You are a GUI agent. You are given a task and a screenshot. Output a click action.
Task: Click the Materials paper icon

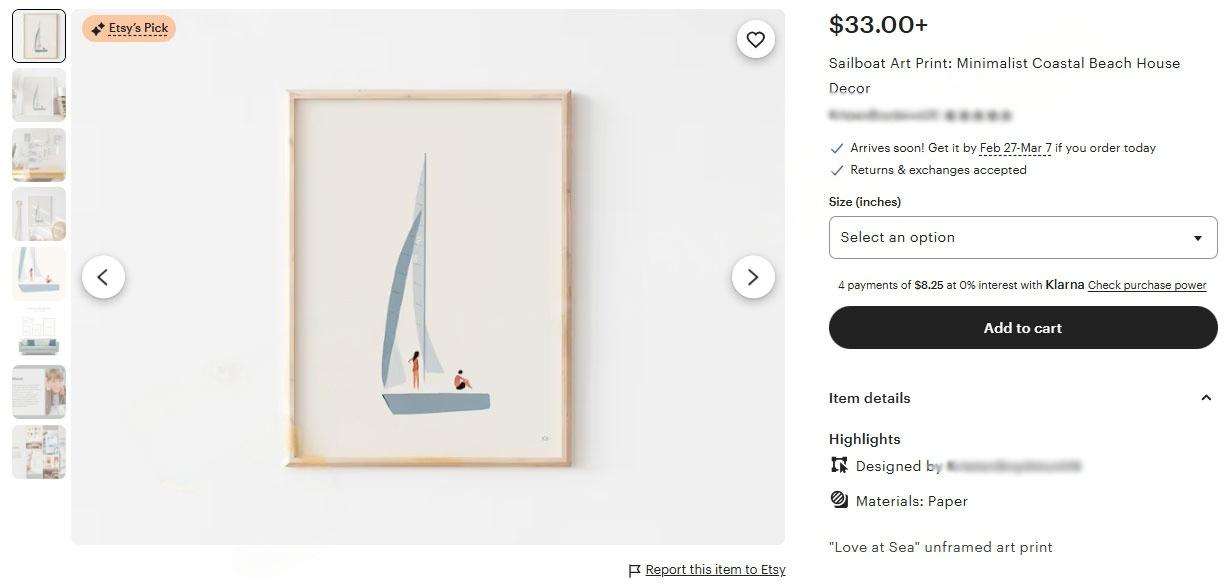839,500
